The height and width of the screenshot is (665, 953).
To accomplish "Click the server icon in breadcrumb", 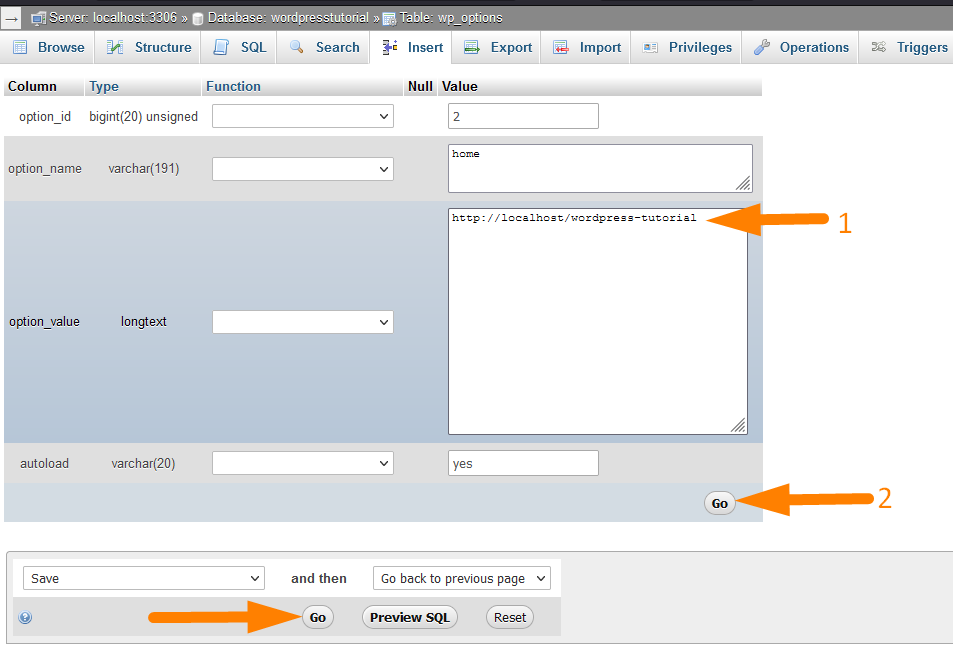I will [x=38, y=18].
